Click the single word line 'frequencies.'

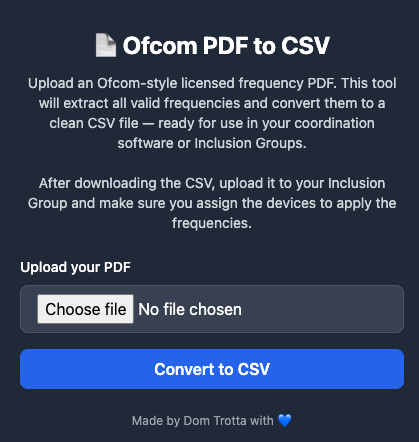212,223
